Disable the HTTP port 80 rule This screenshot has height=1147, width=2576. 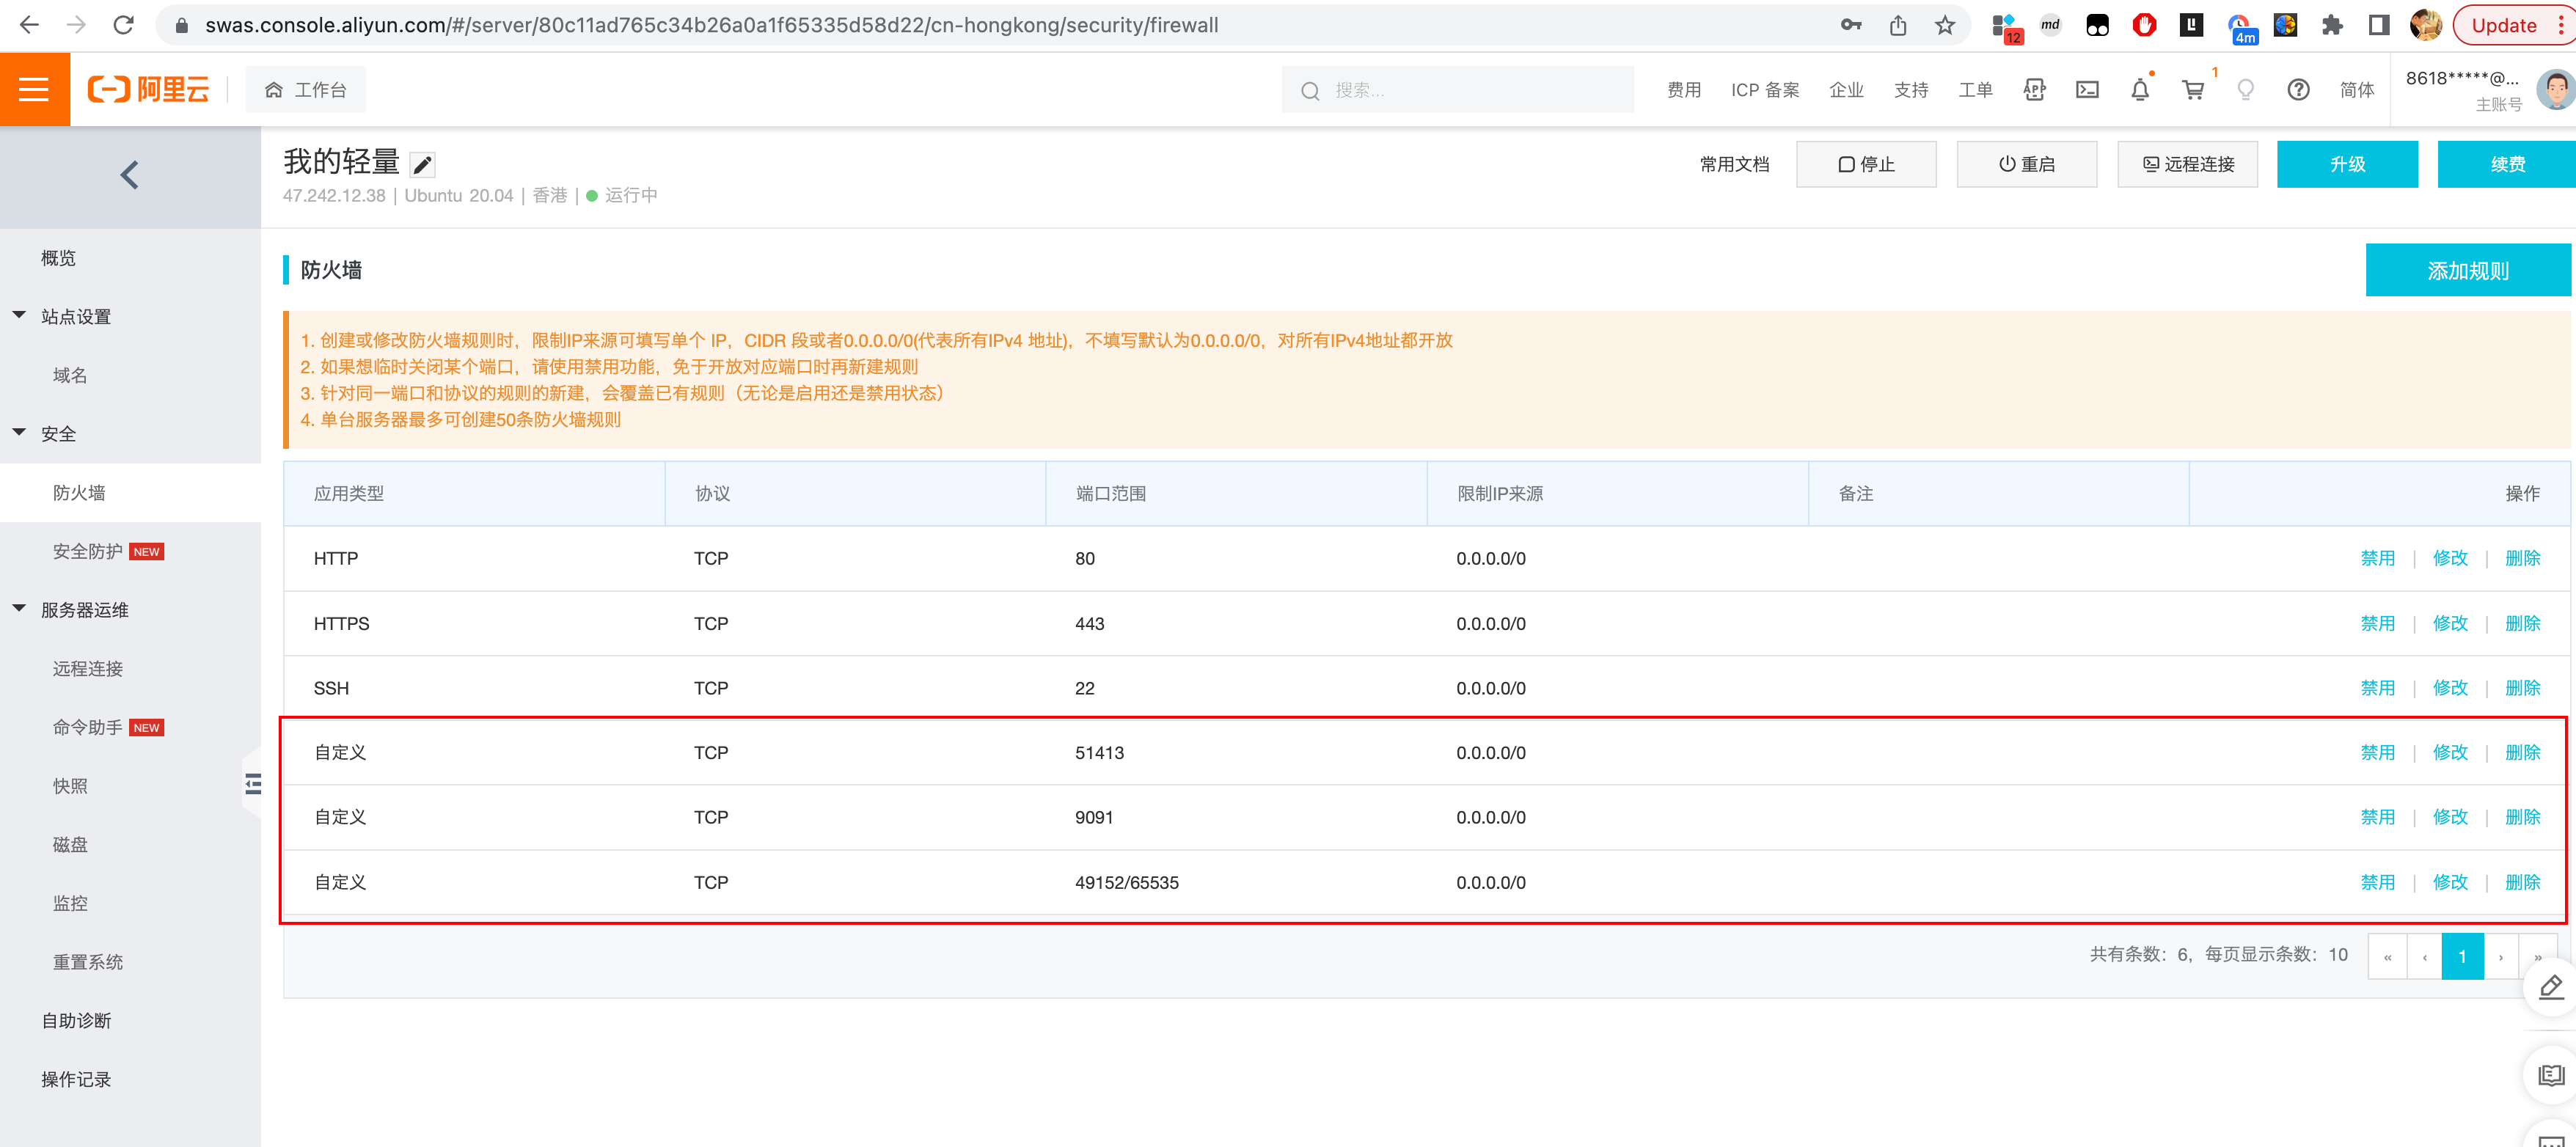(2377, 558)
